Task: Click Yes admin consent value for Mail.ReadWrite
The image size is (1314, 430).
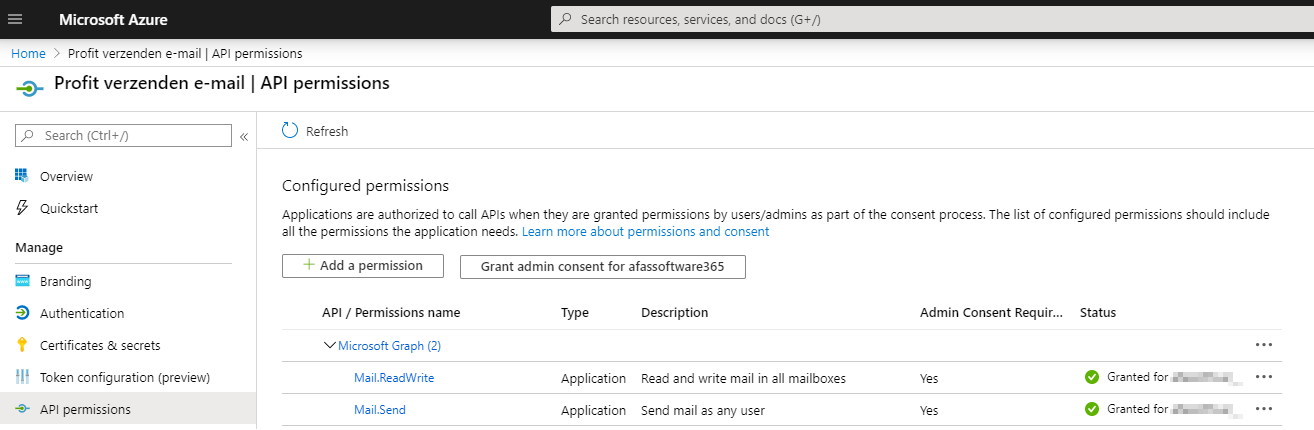Action: (929, 379)
